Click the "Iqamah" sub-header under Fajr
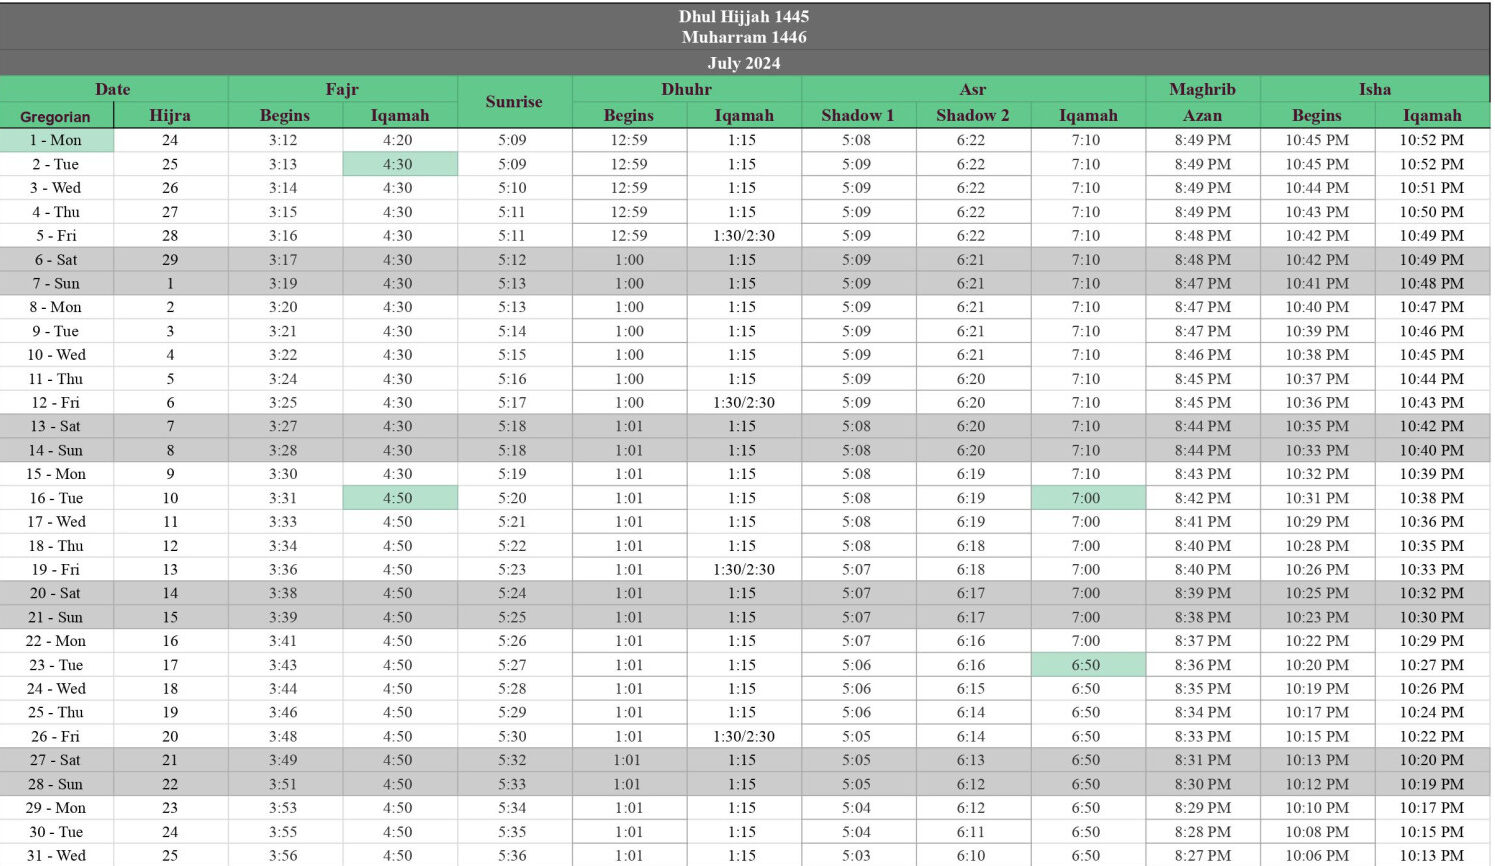The image size is (1495, 866). tap(400, 115)
